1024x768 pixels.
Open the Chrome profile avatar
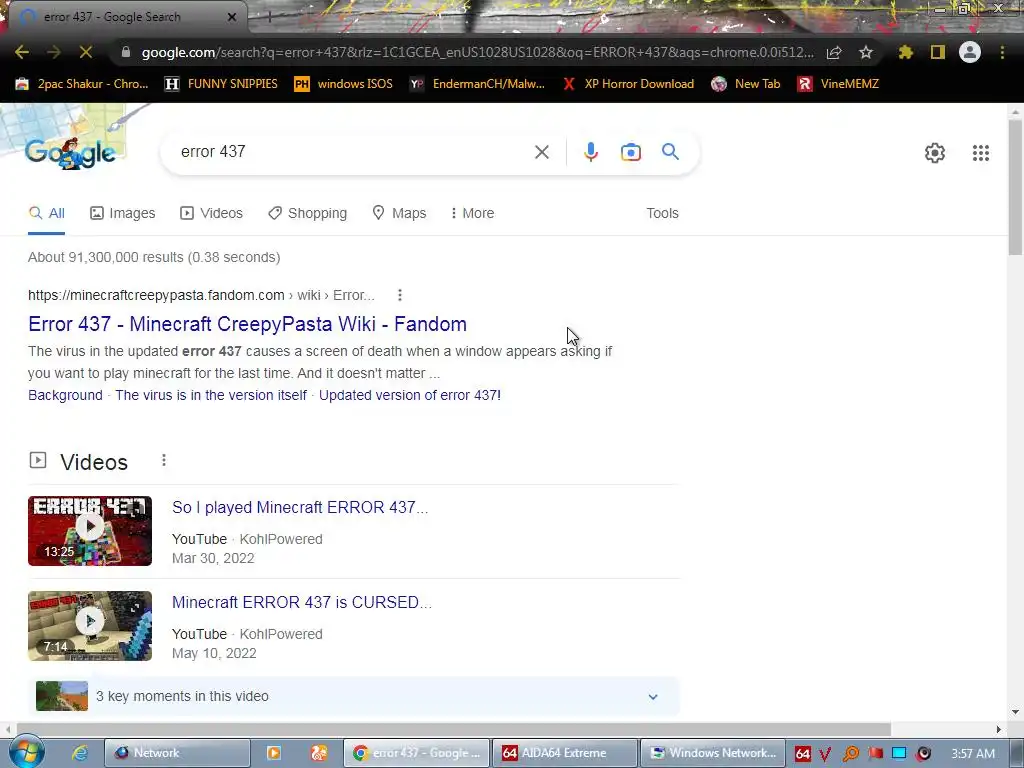pos(970,52)
